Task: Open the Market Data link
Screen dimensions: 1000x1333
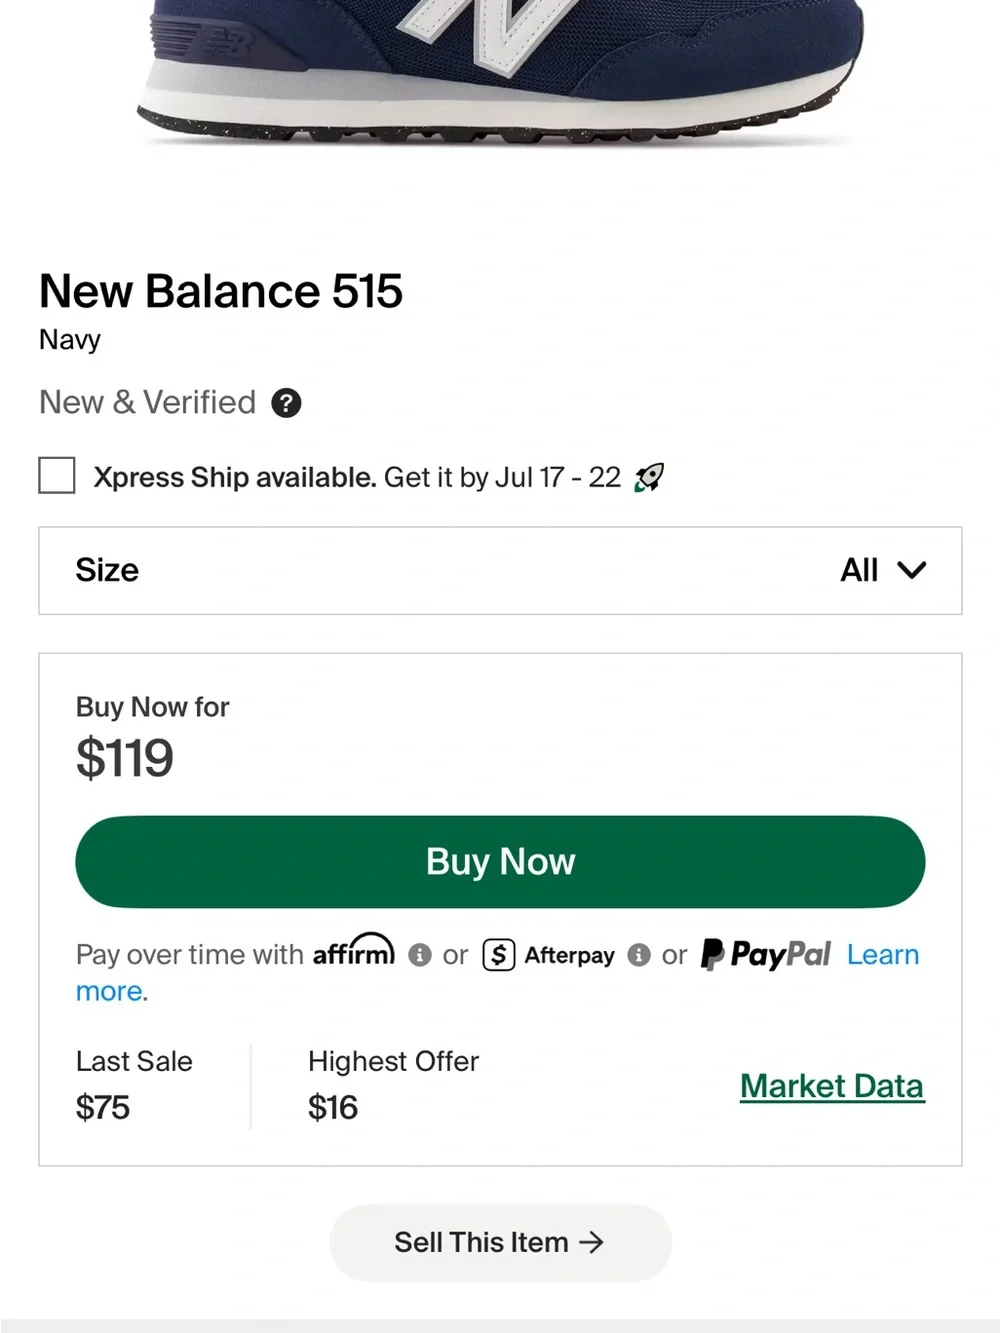Action: pyautogui.click(x=832, y=1086)
